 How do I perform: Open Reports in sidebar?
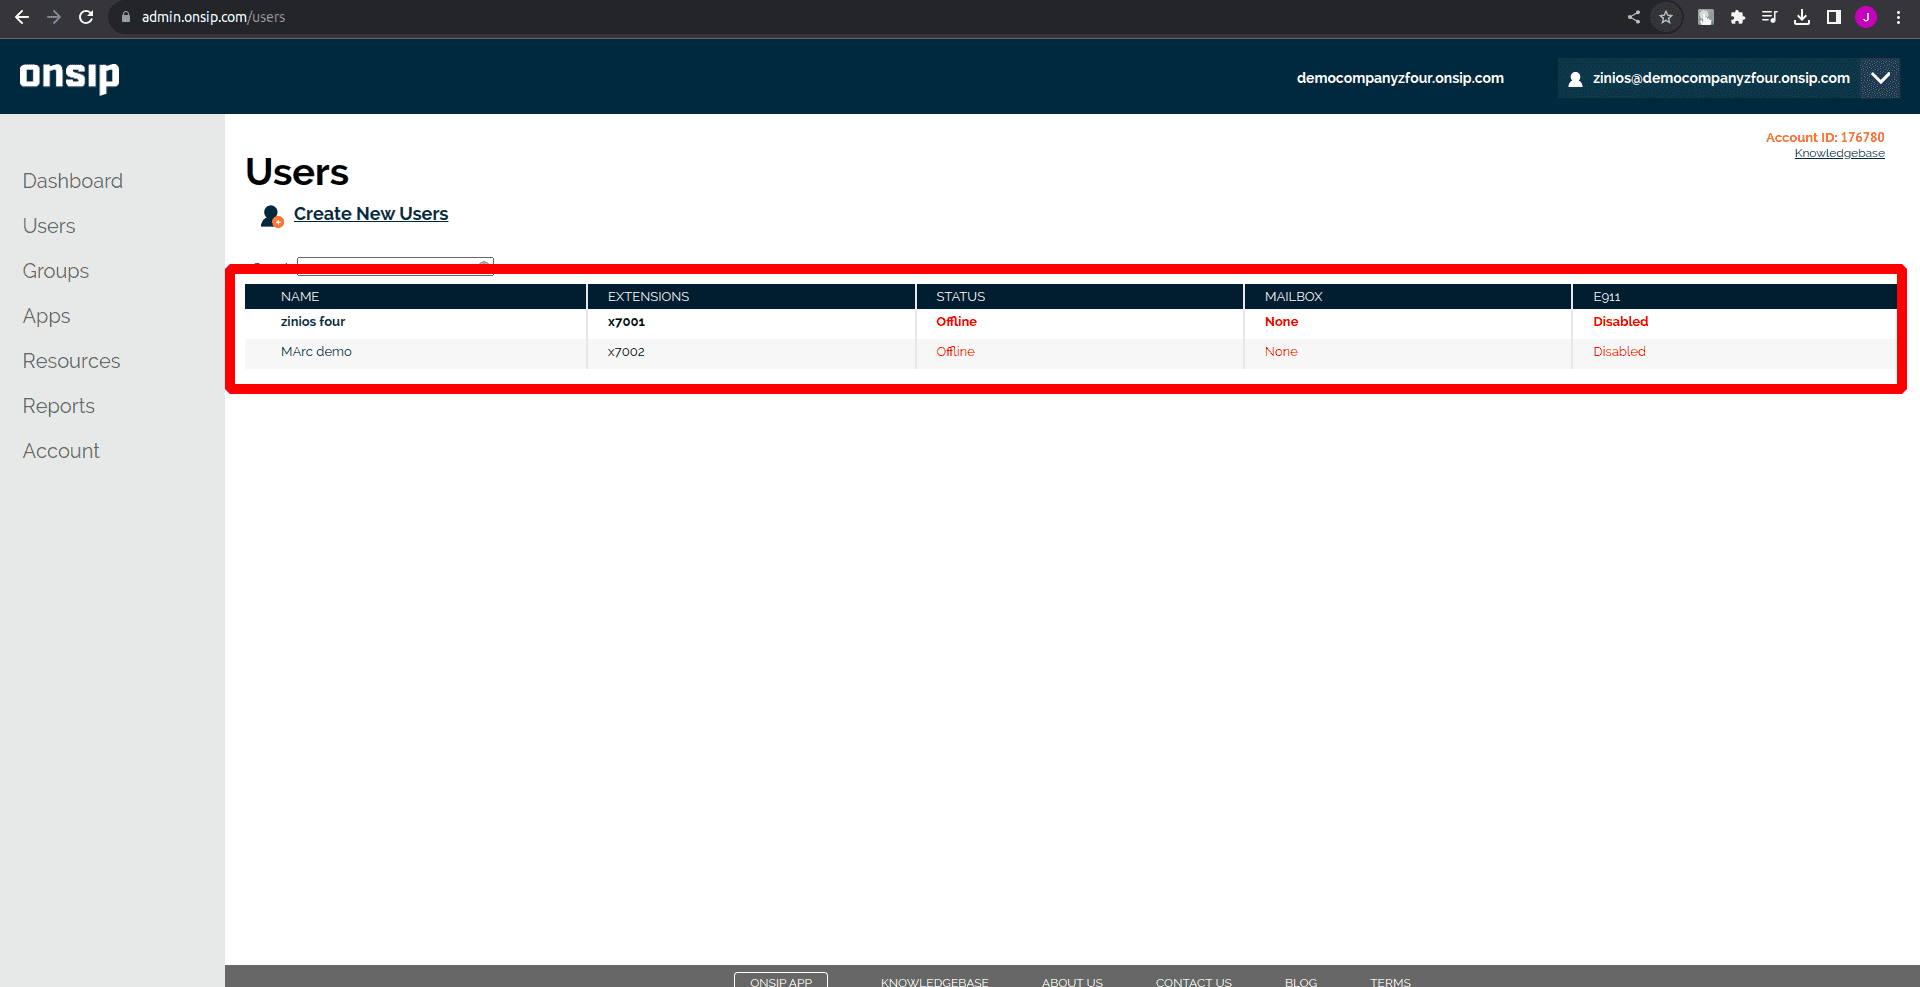point(59,406)
